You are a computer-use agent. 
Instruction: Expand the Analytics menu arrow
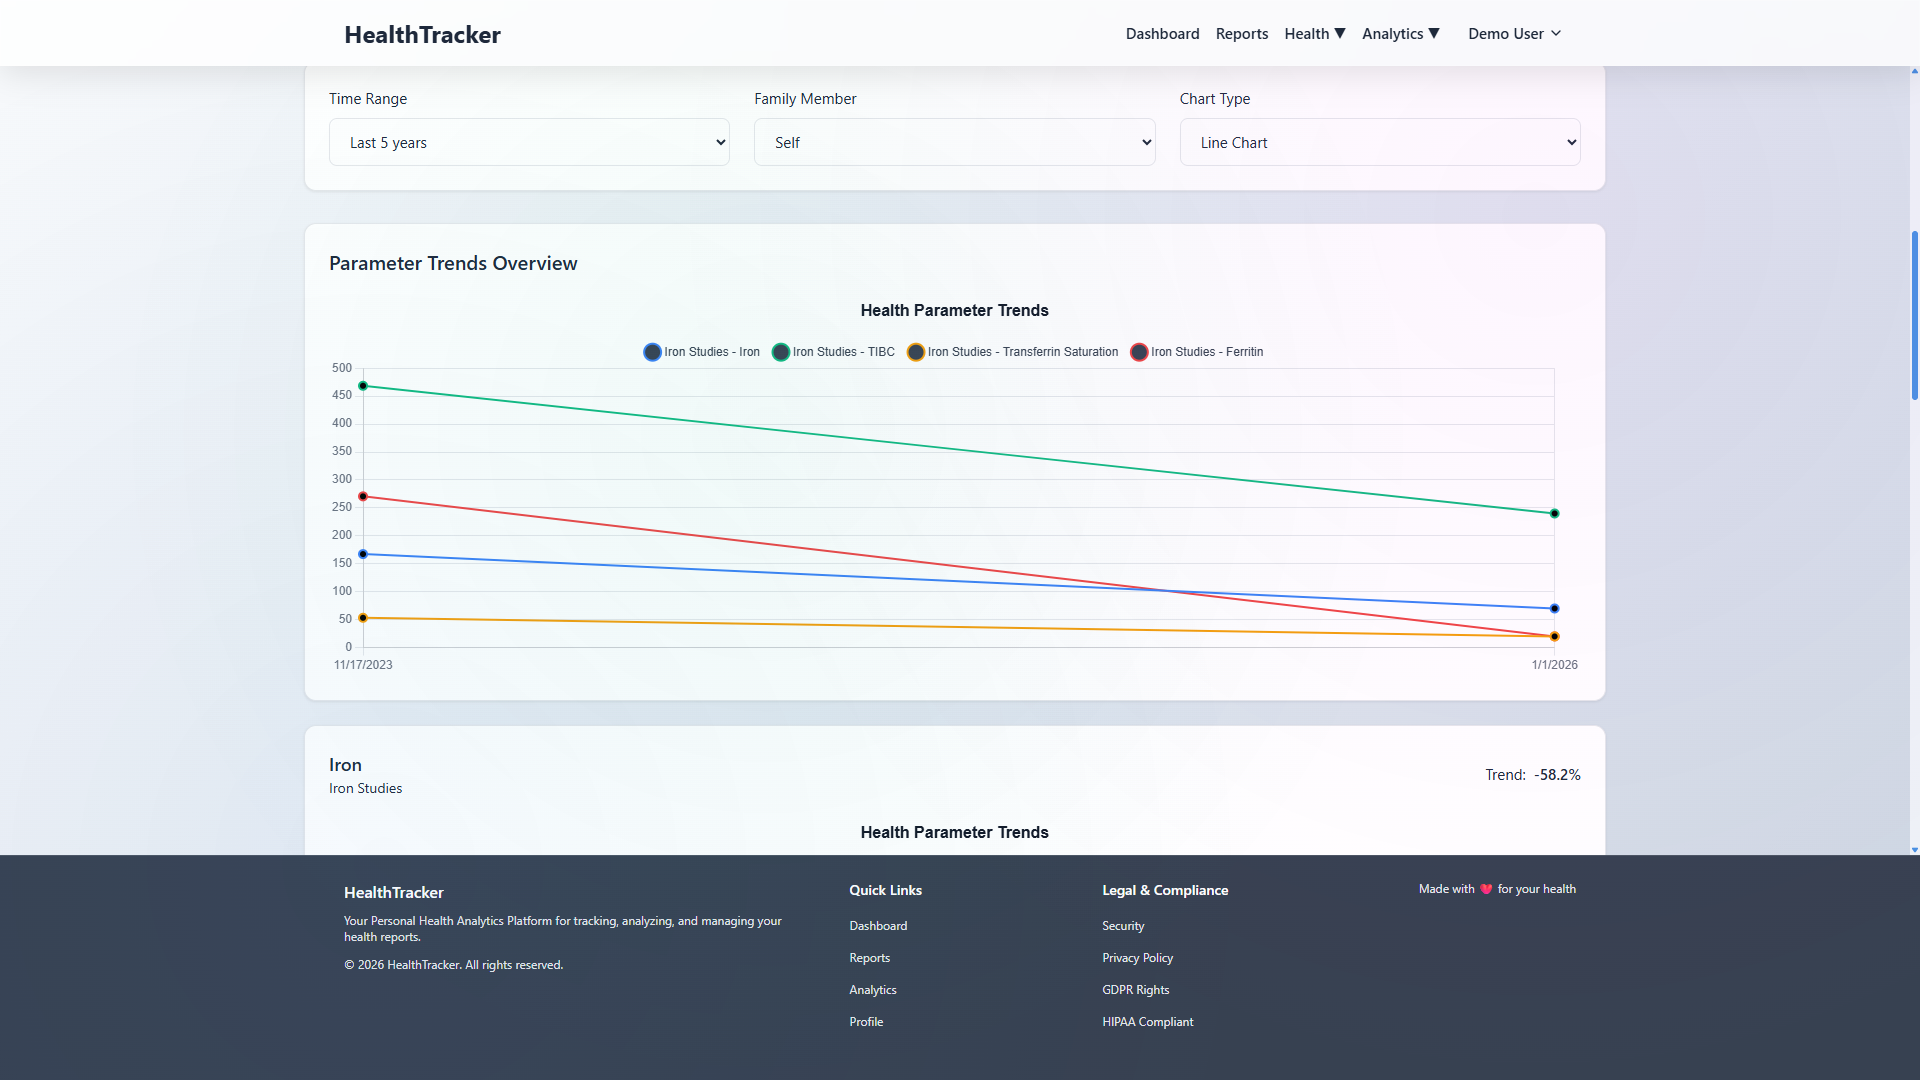[1434, 33]
